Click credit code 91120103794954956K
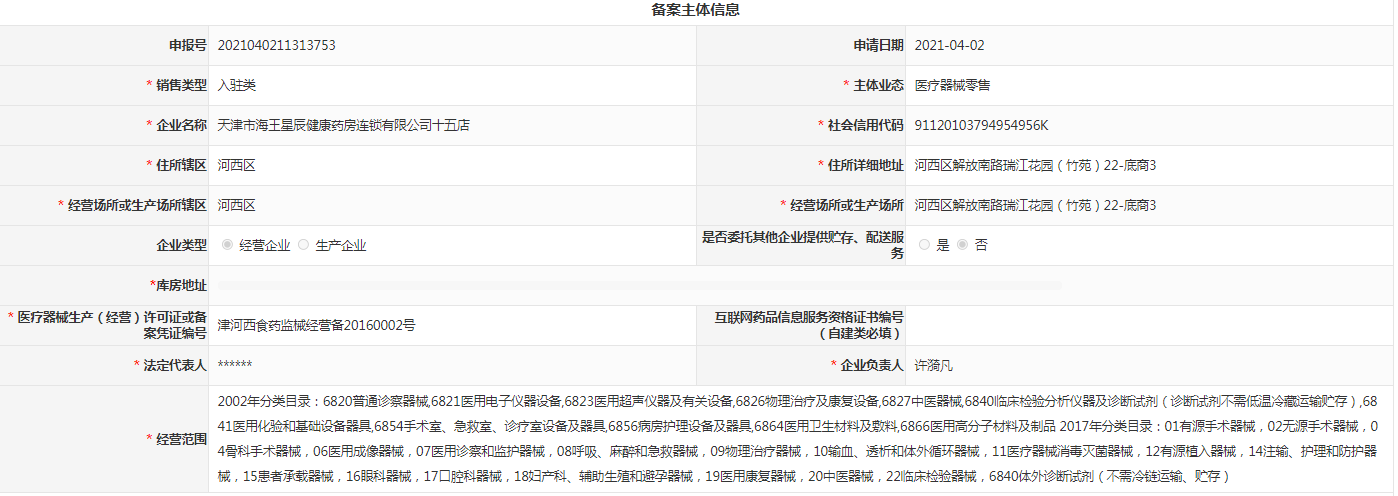This screenshot has height=496, width=1398. [x=982, y=126]
